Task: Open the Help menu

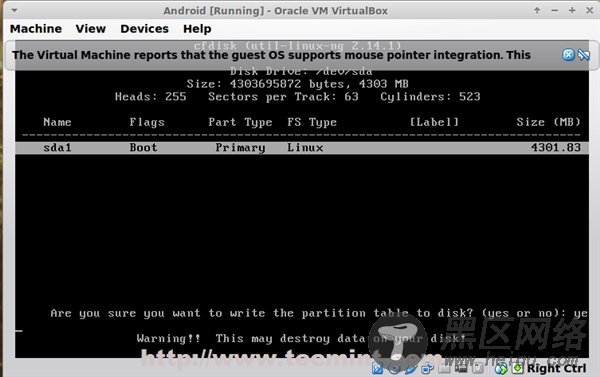Action: (197, 29)
